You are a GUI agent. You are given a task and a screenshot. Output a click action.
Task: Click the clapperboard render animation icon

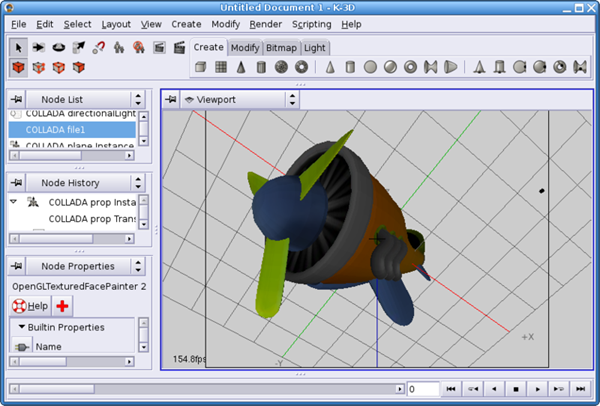(179, 47)
